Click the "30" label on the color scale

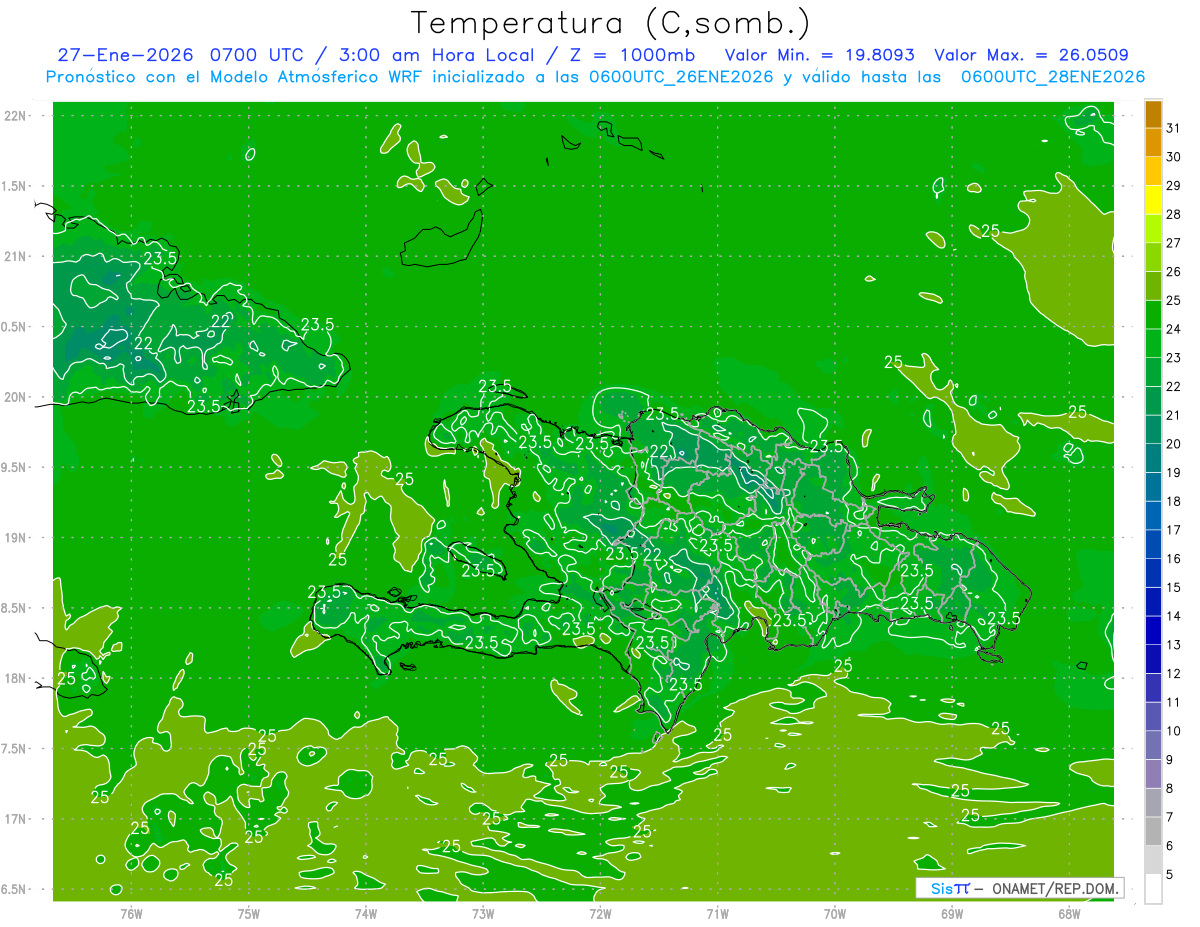coord(1173,157)
